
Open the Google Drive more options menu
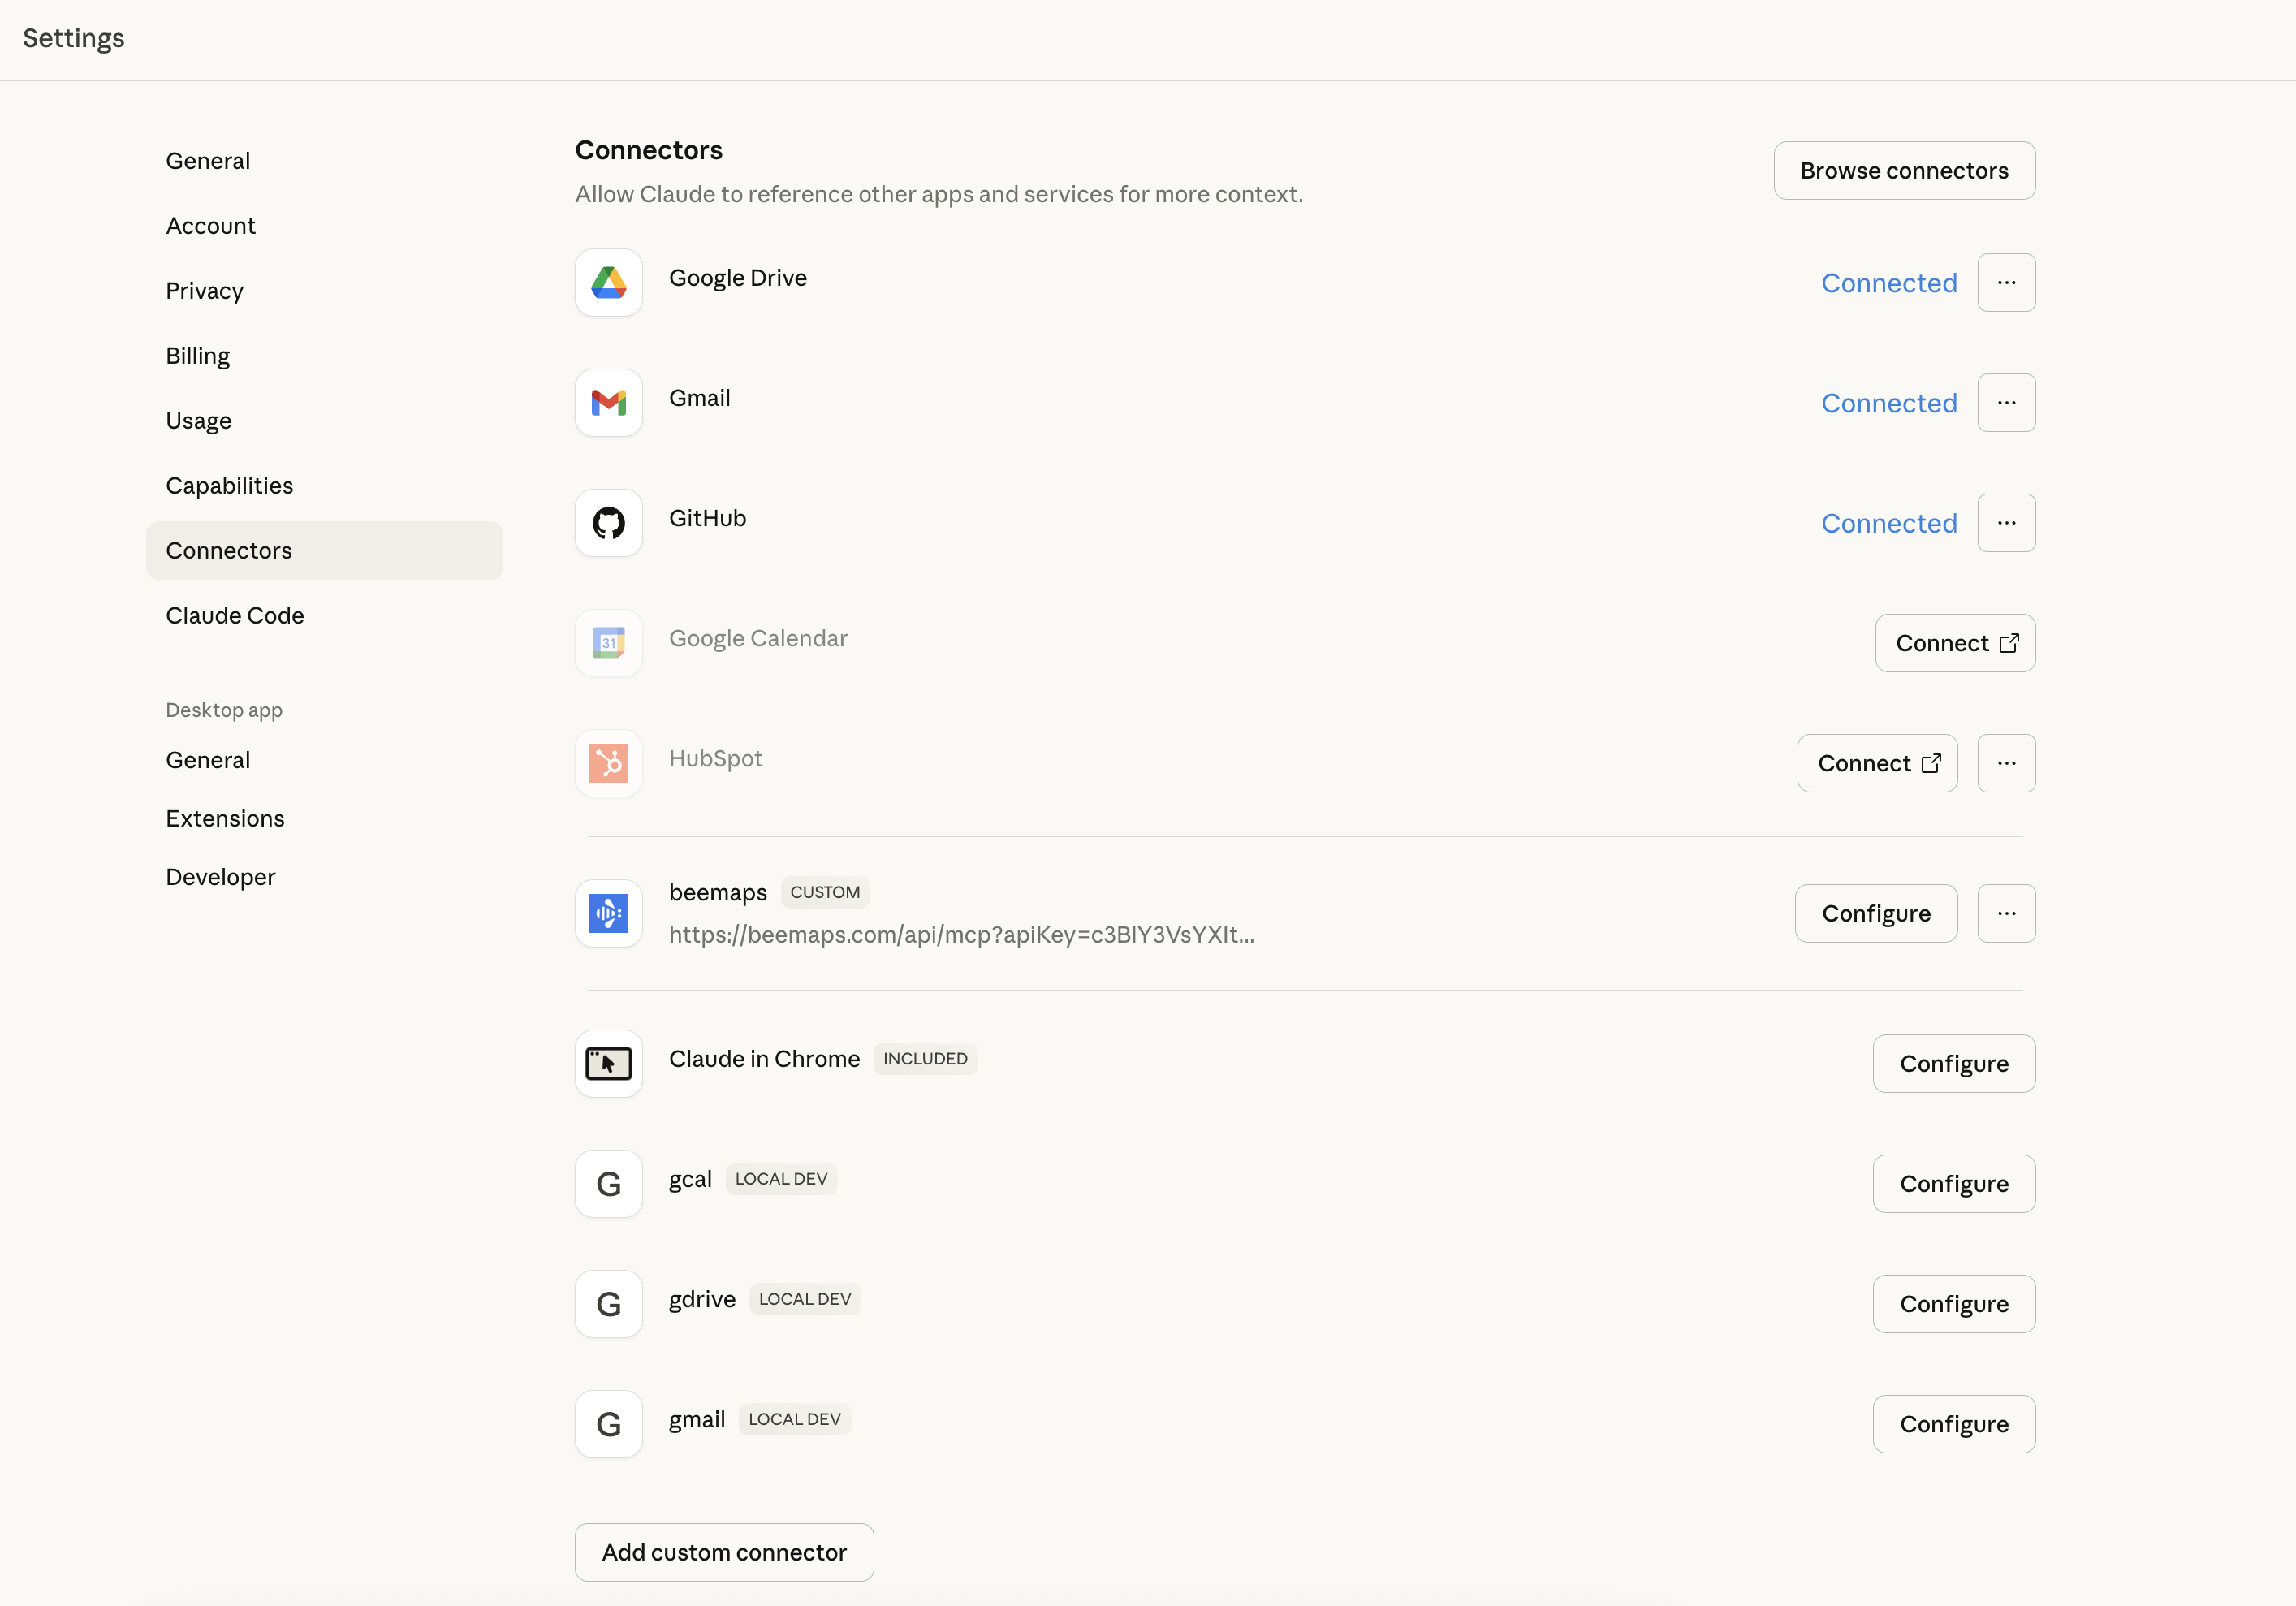click(x=2006, y=283)
